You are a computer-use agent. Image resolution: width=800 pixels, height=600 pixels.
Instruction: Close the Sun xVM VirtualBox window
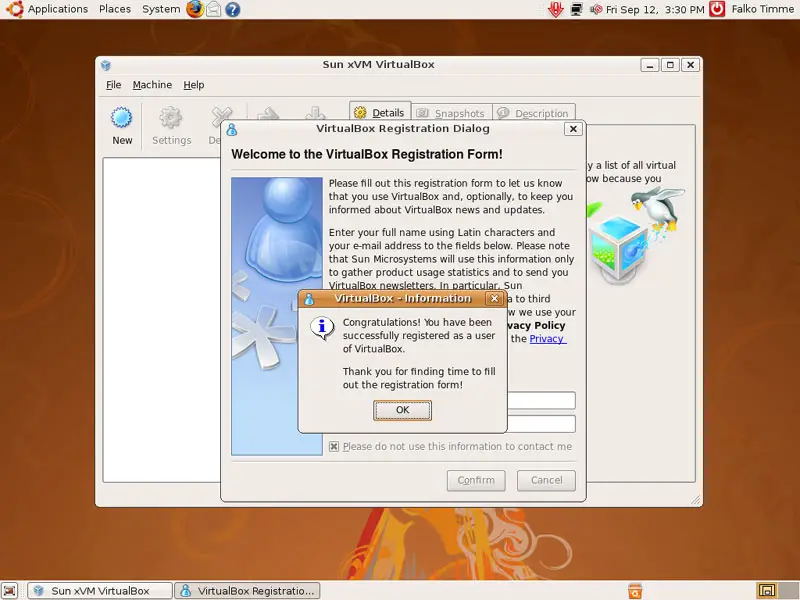690,65
